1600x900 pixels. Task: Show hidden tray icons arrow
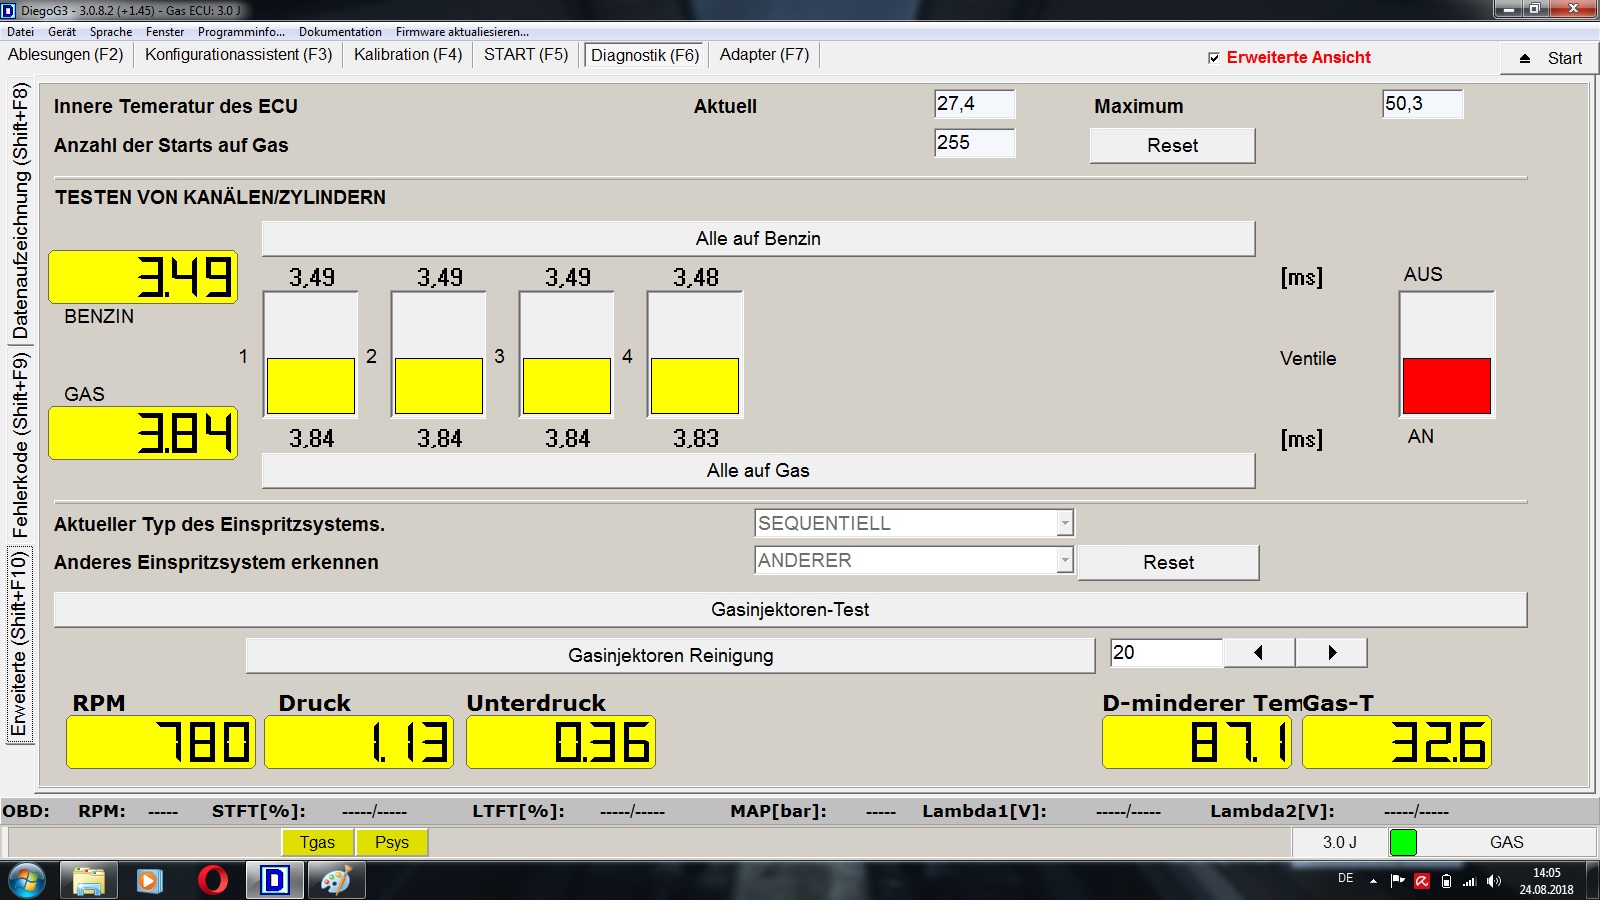1373,881
